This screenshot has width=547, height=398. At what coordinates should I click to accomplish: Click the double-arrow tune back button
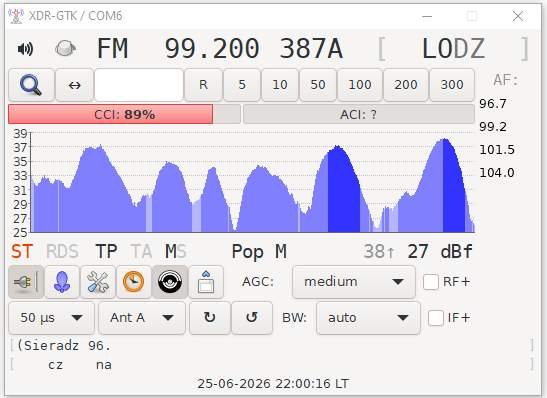[x=75, y=85]
